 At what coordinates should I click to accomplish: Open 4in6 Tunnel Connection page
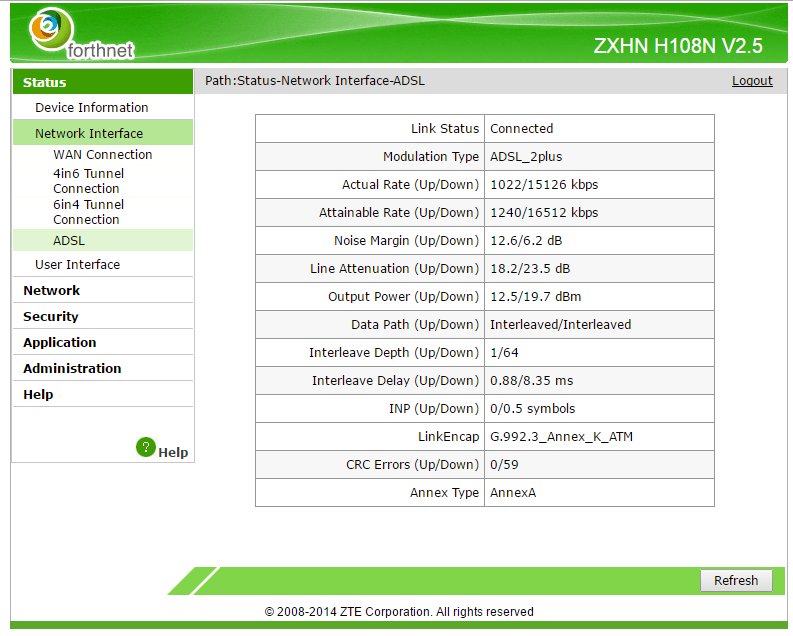(89, 181)
